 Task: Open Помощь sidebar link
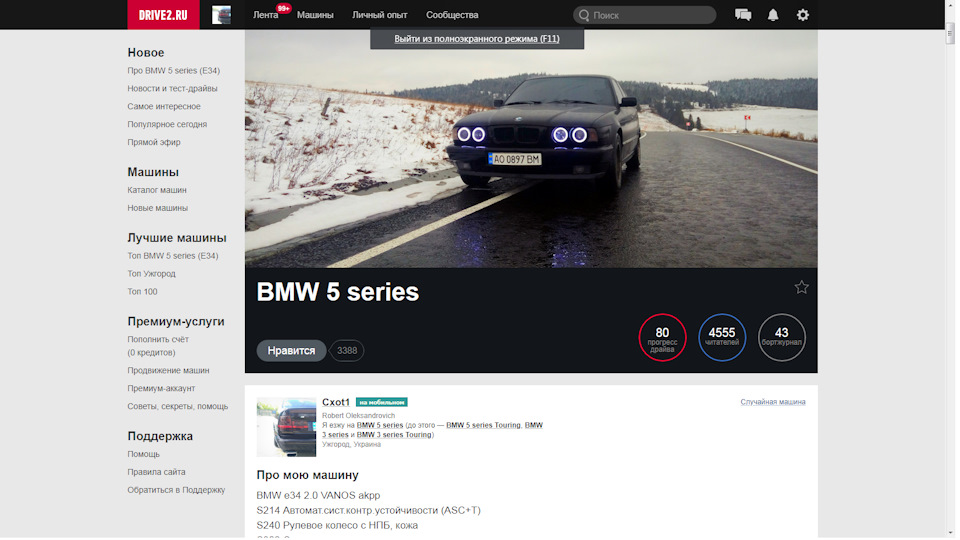pos(143,454)
